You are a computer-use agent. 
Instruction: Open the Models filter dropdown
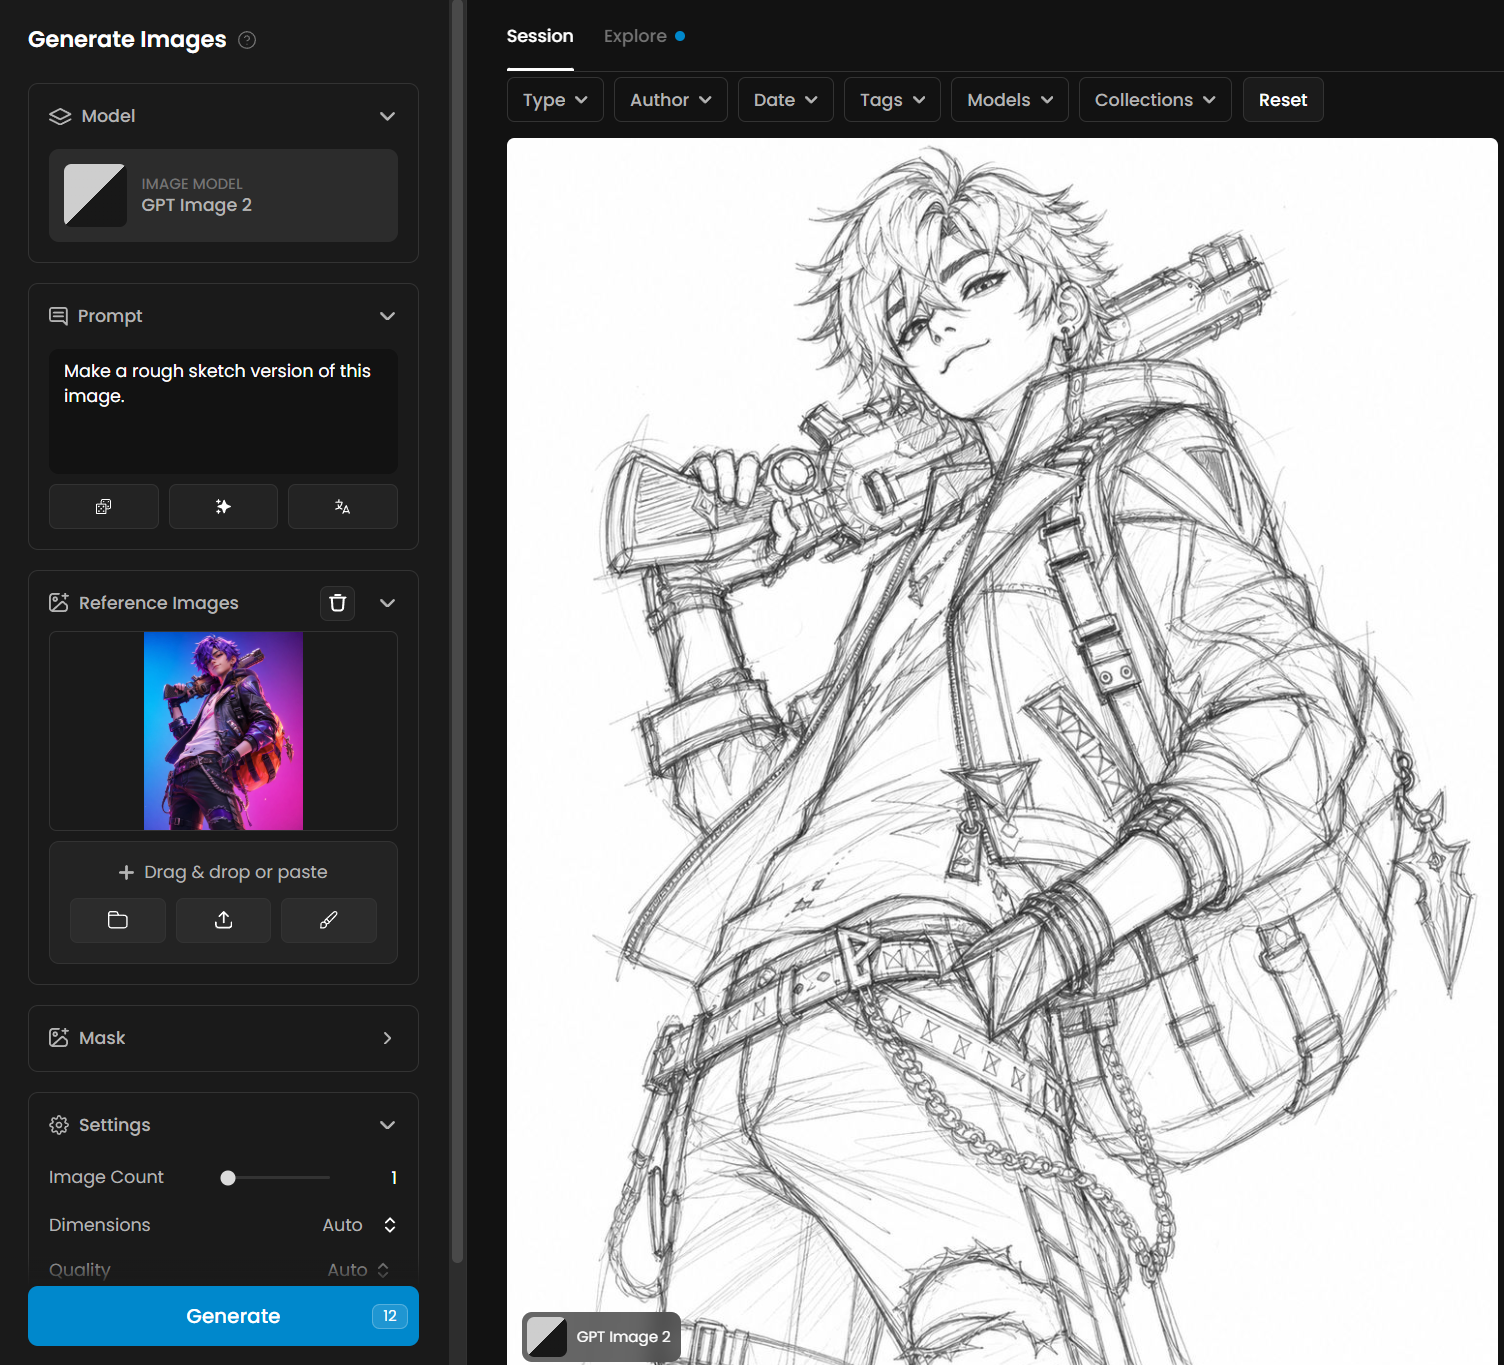pos(1010,100)
